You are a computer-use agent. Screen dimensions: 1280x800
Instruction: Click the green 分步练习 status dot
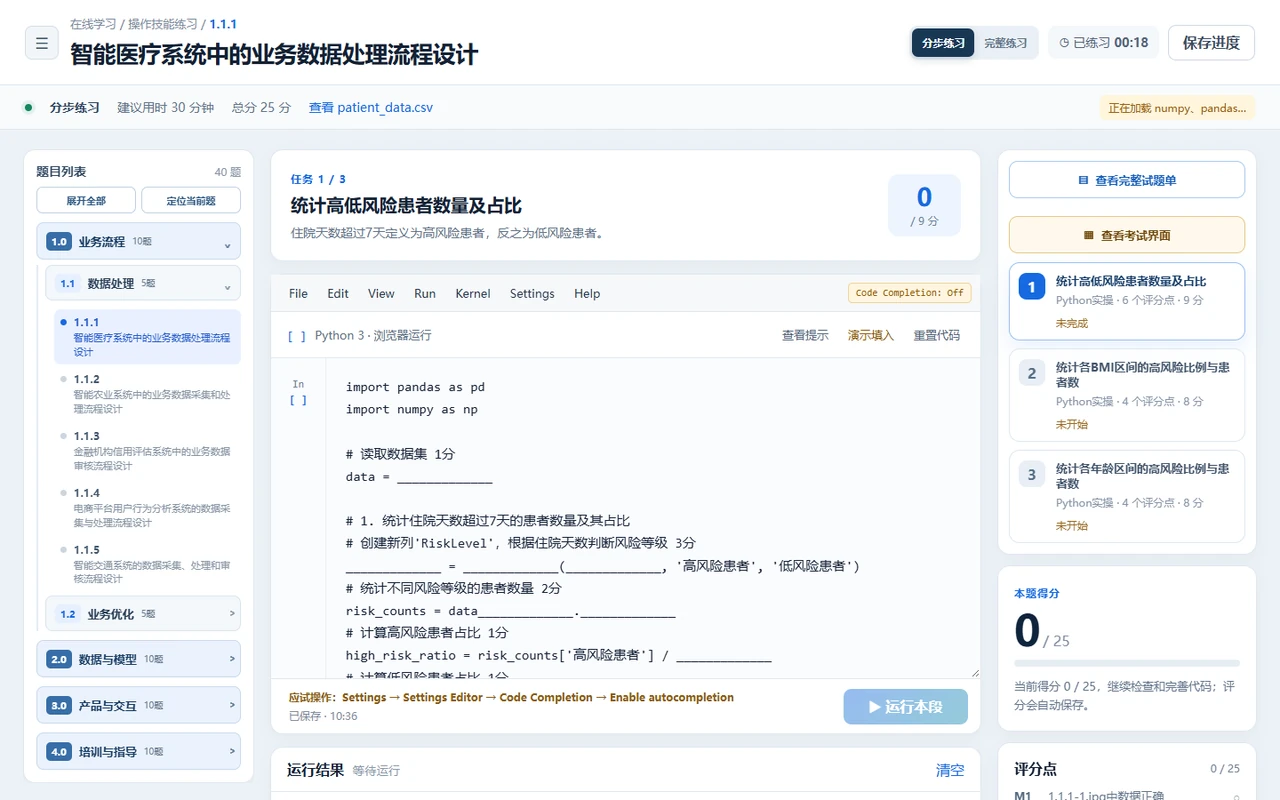click(x=28, y=108)
